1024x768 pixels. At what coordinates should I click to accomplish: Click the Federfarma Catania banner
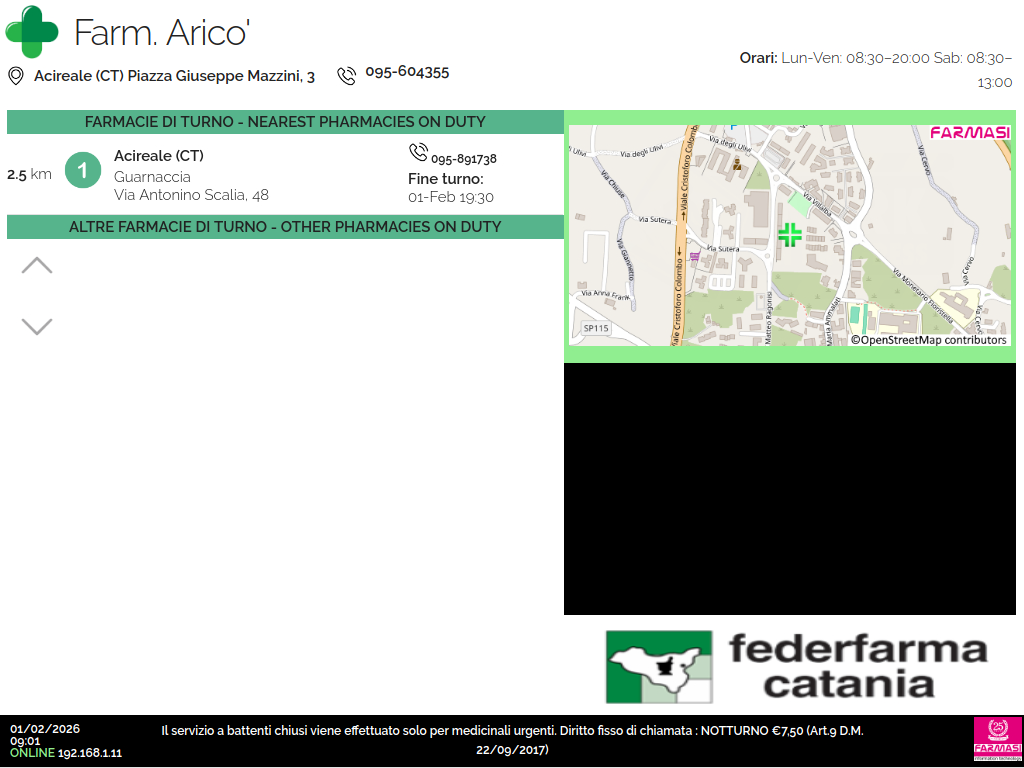[798, 667]
